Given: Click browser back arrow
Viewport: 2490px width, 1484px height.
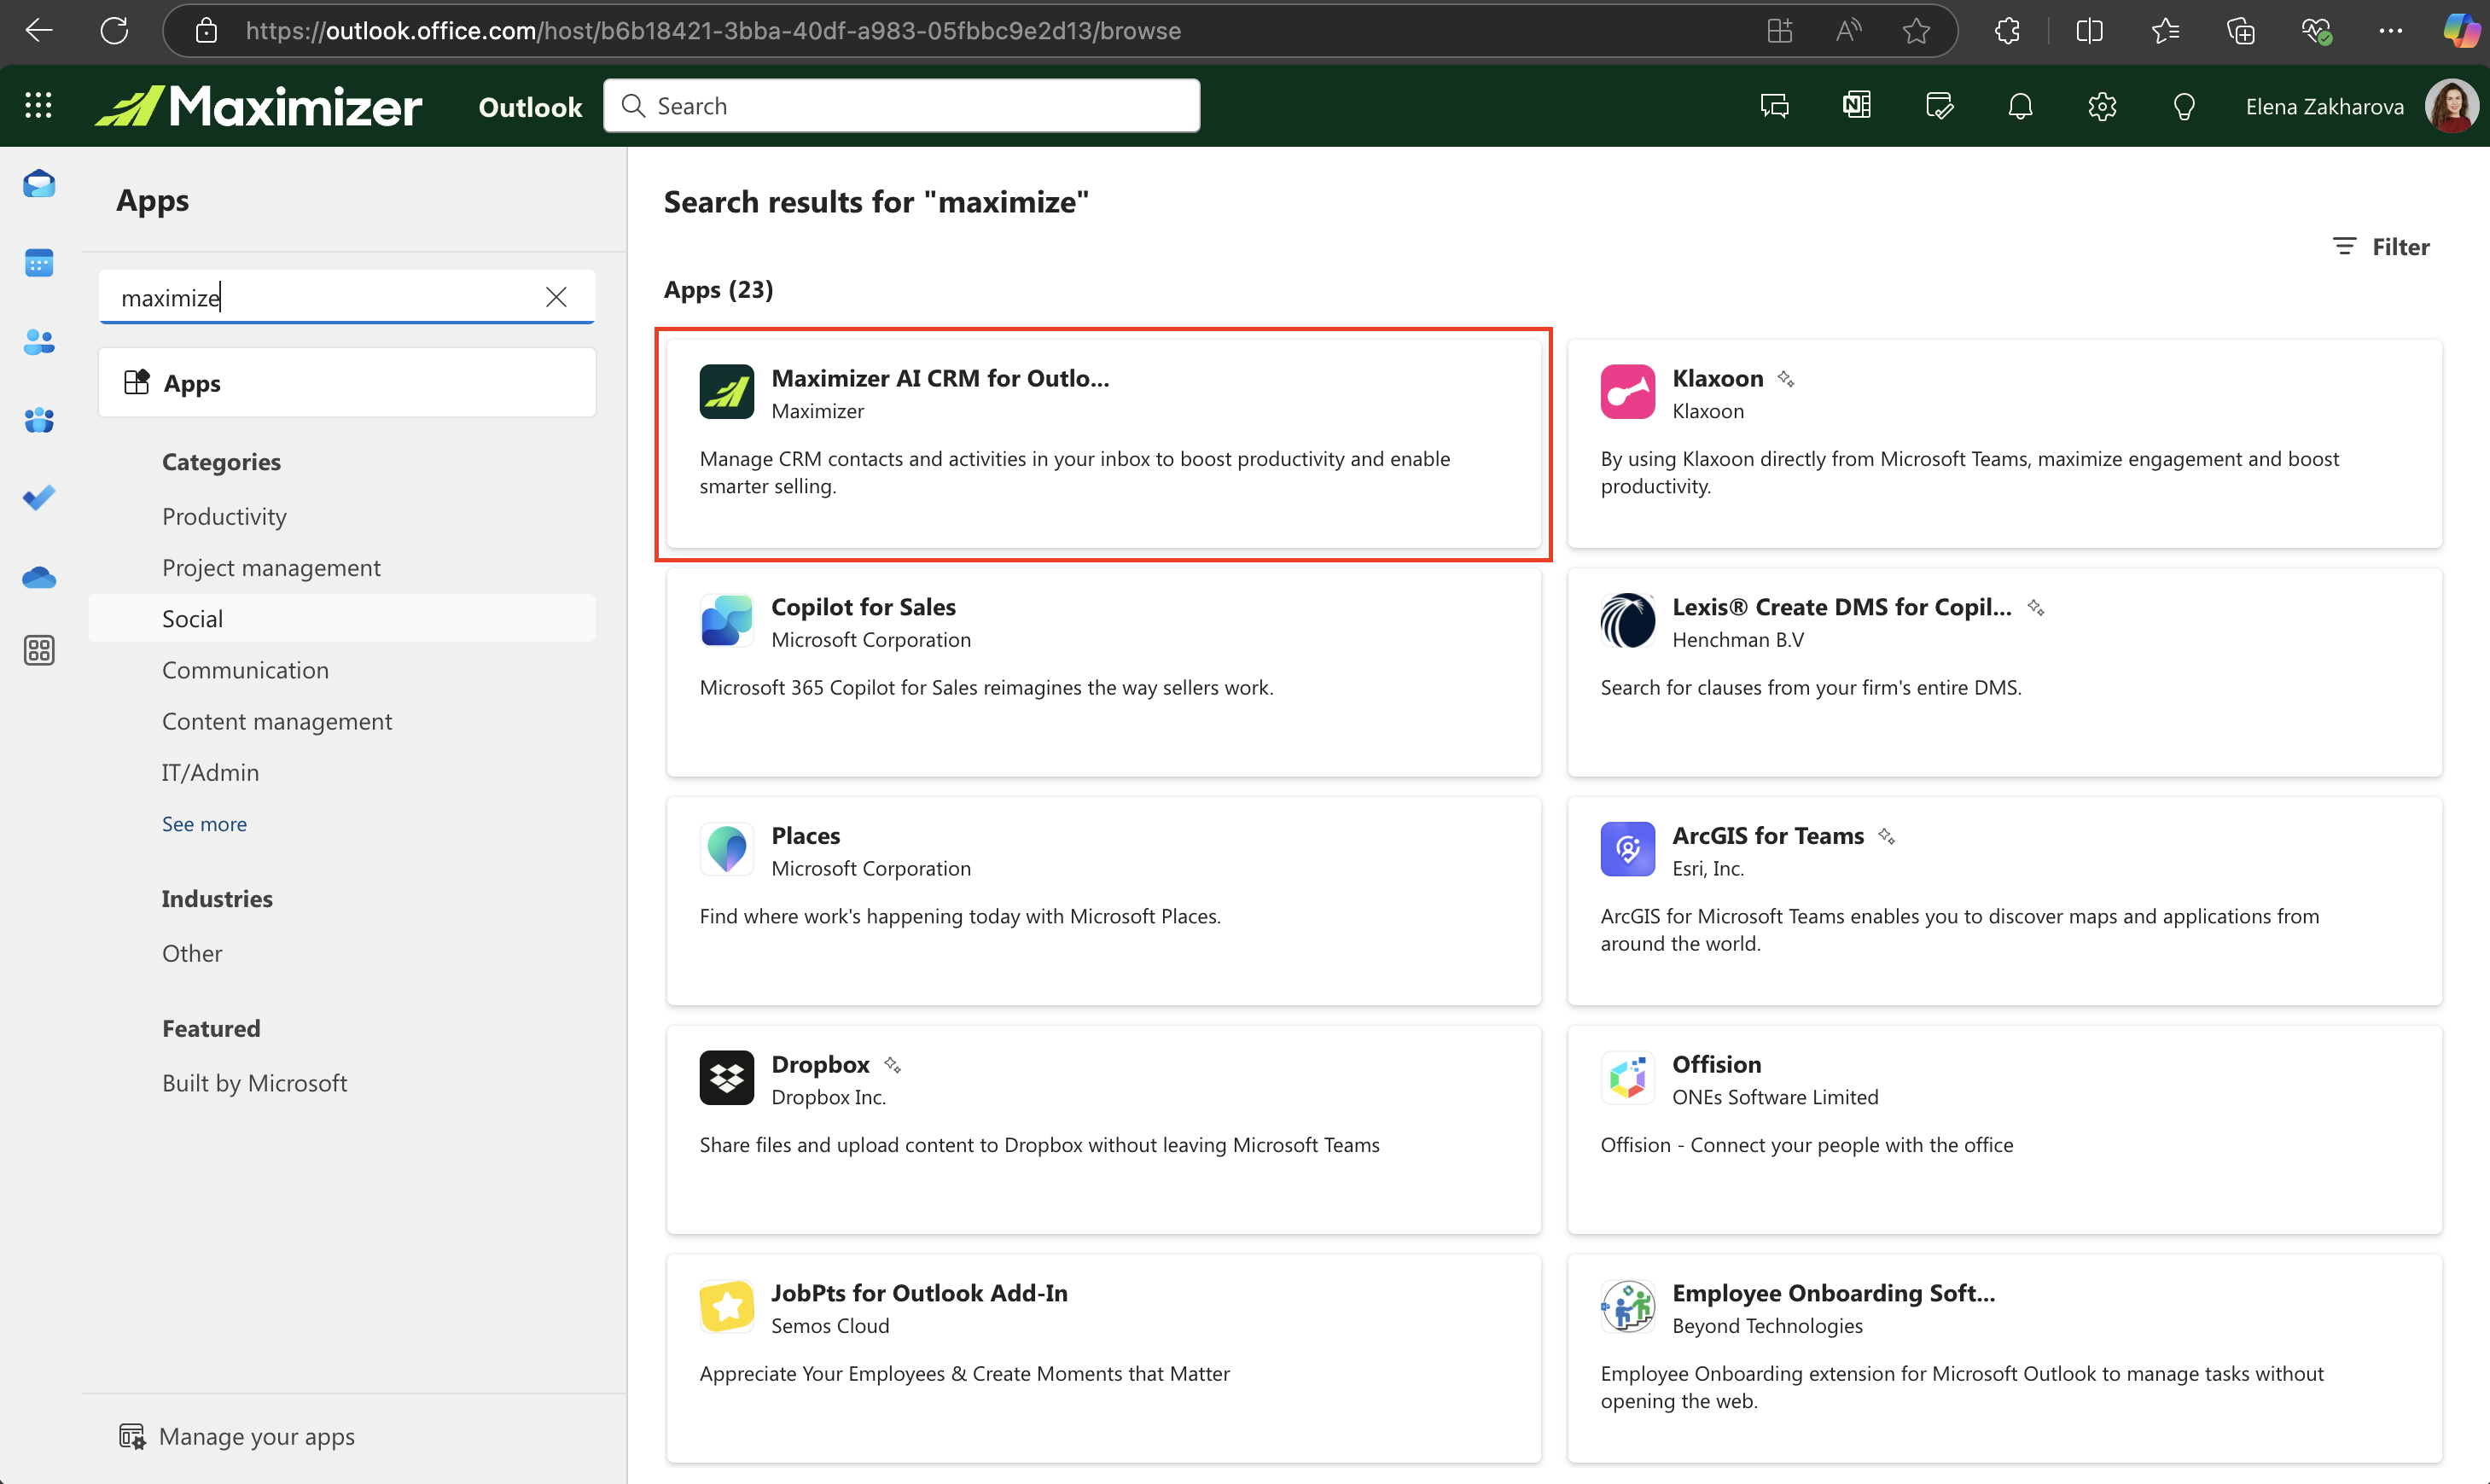Looking at the screenshot, I should point(39,30).
